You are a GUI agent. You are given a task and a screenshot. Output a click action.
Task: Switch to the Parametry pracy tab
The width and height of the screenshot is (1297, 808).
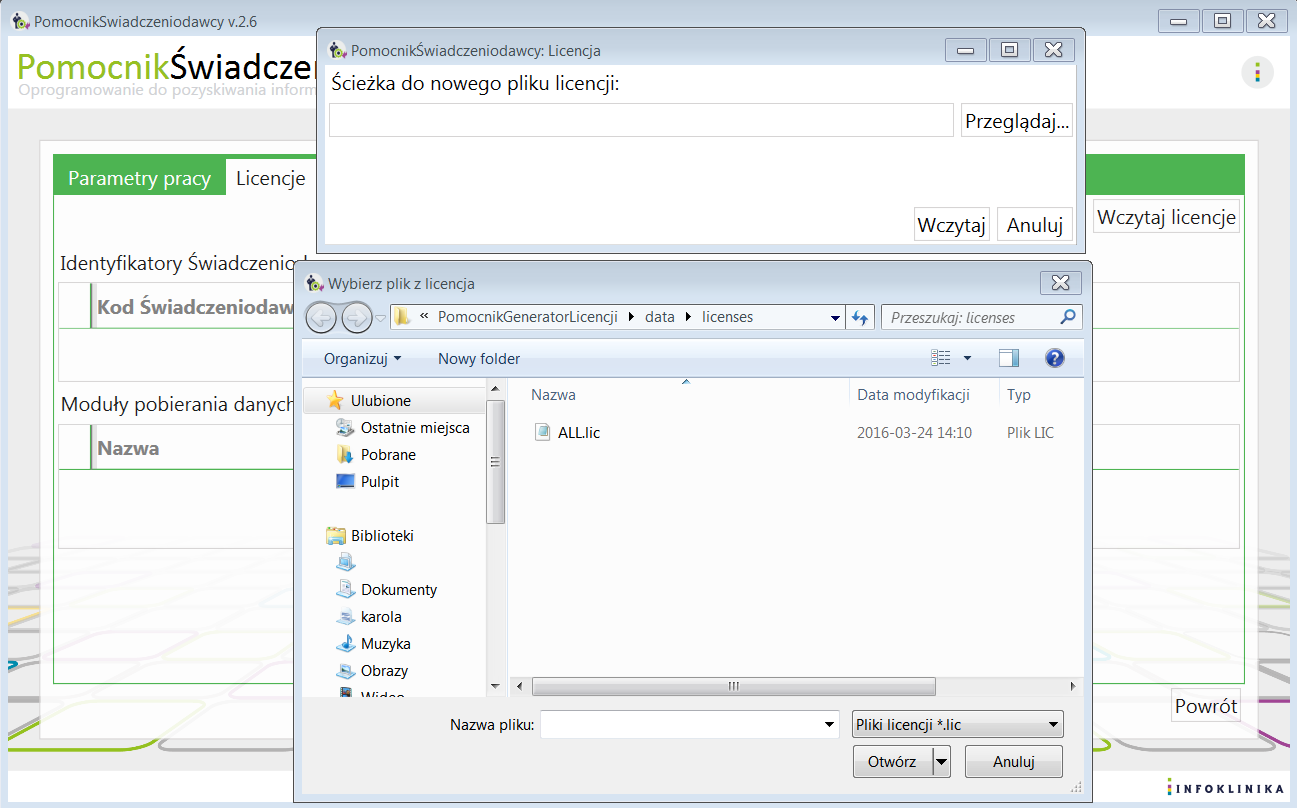[x=139, y=179]
